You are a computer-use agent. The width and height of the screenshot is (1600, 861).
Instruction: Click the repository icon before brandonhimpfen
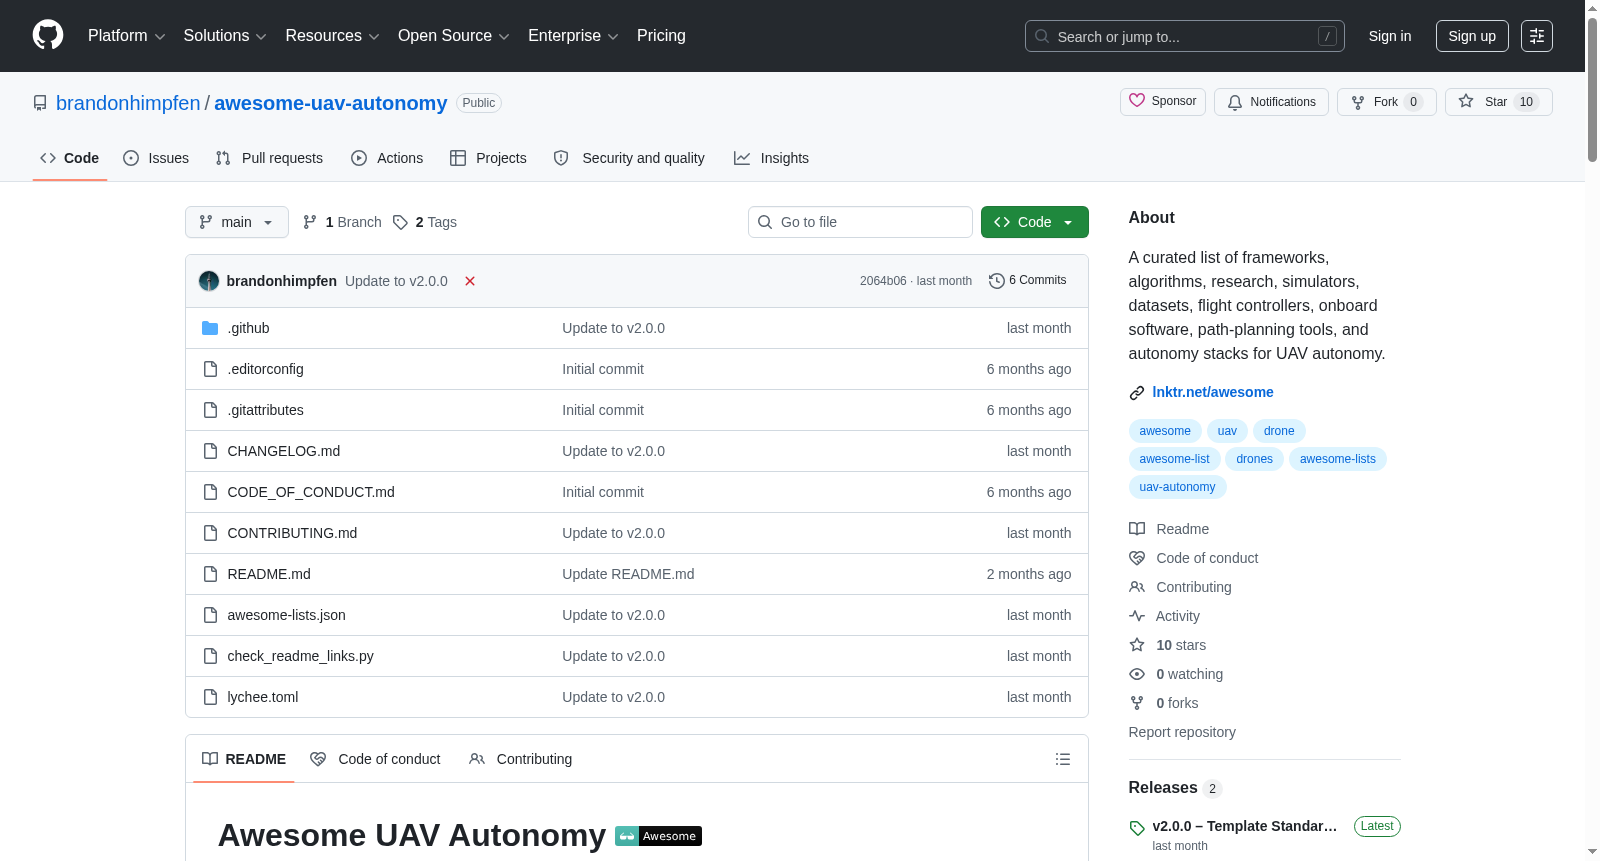tap(40, 103)
